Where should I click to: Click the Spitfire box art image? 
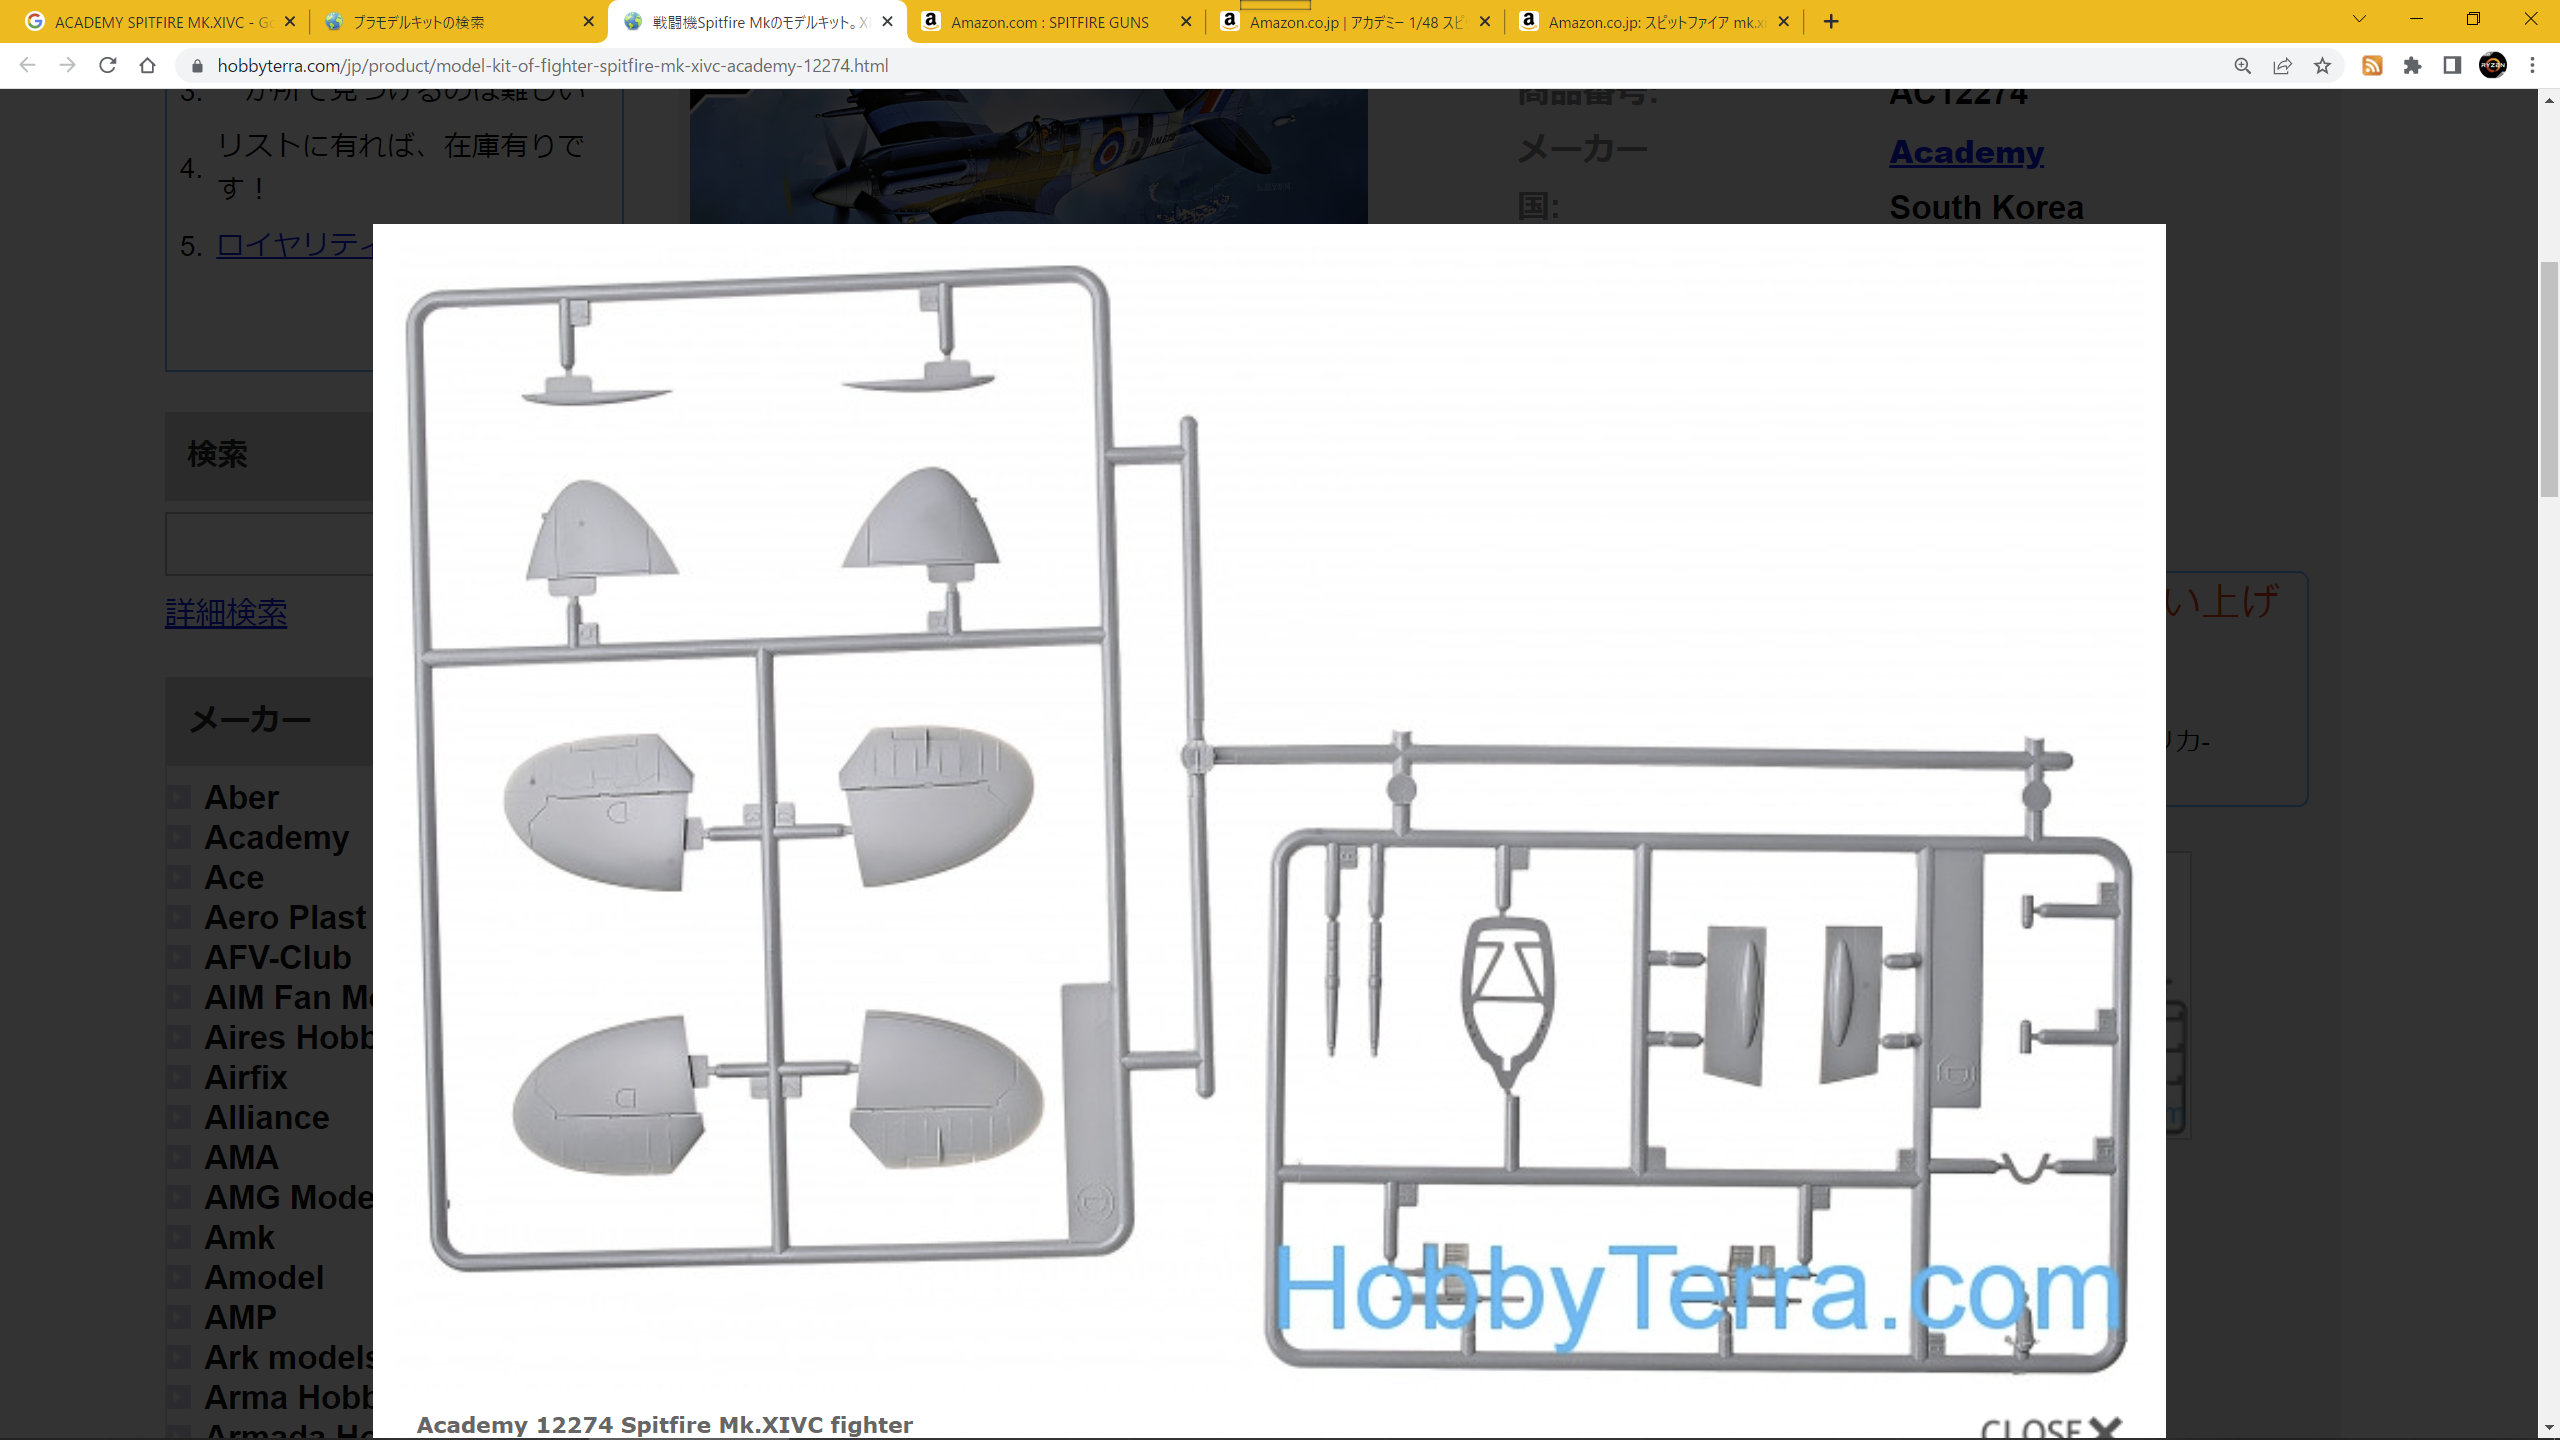pos(1028,156)
